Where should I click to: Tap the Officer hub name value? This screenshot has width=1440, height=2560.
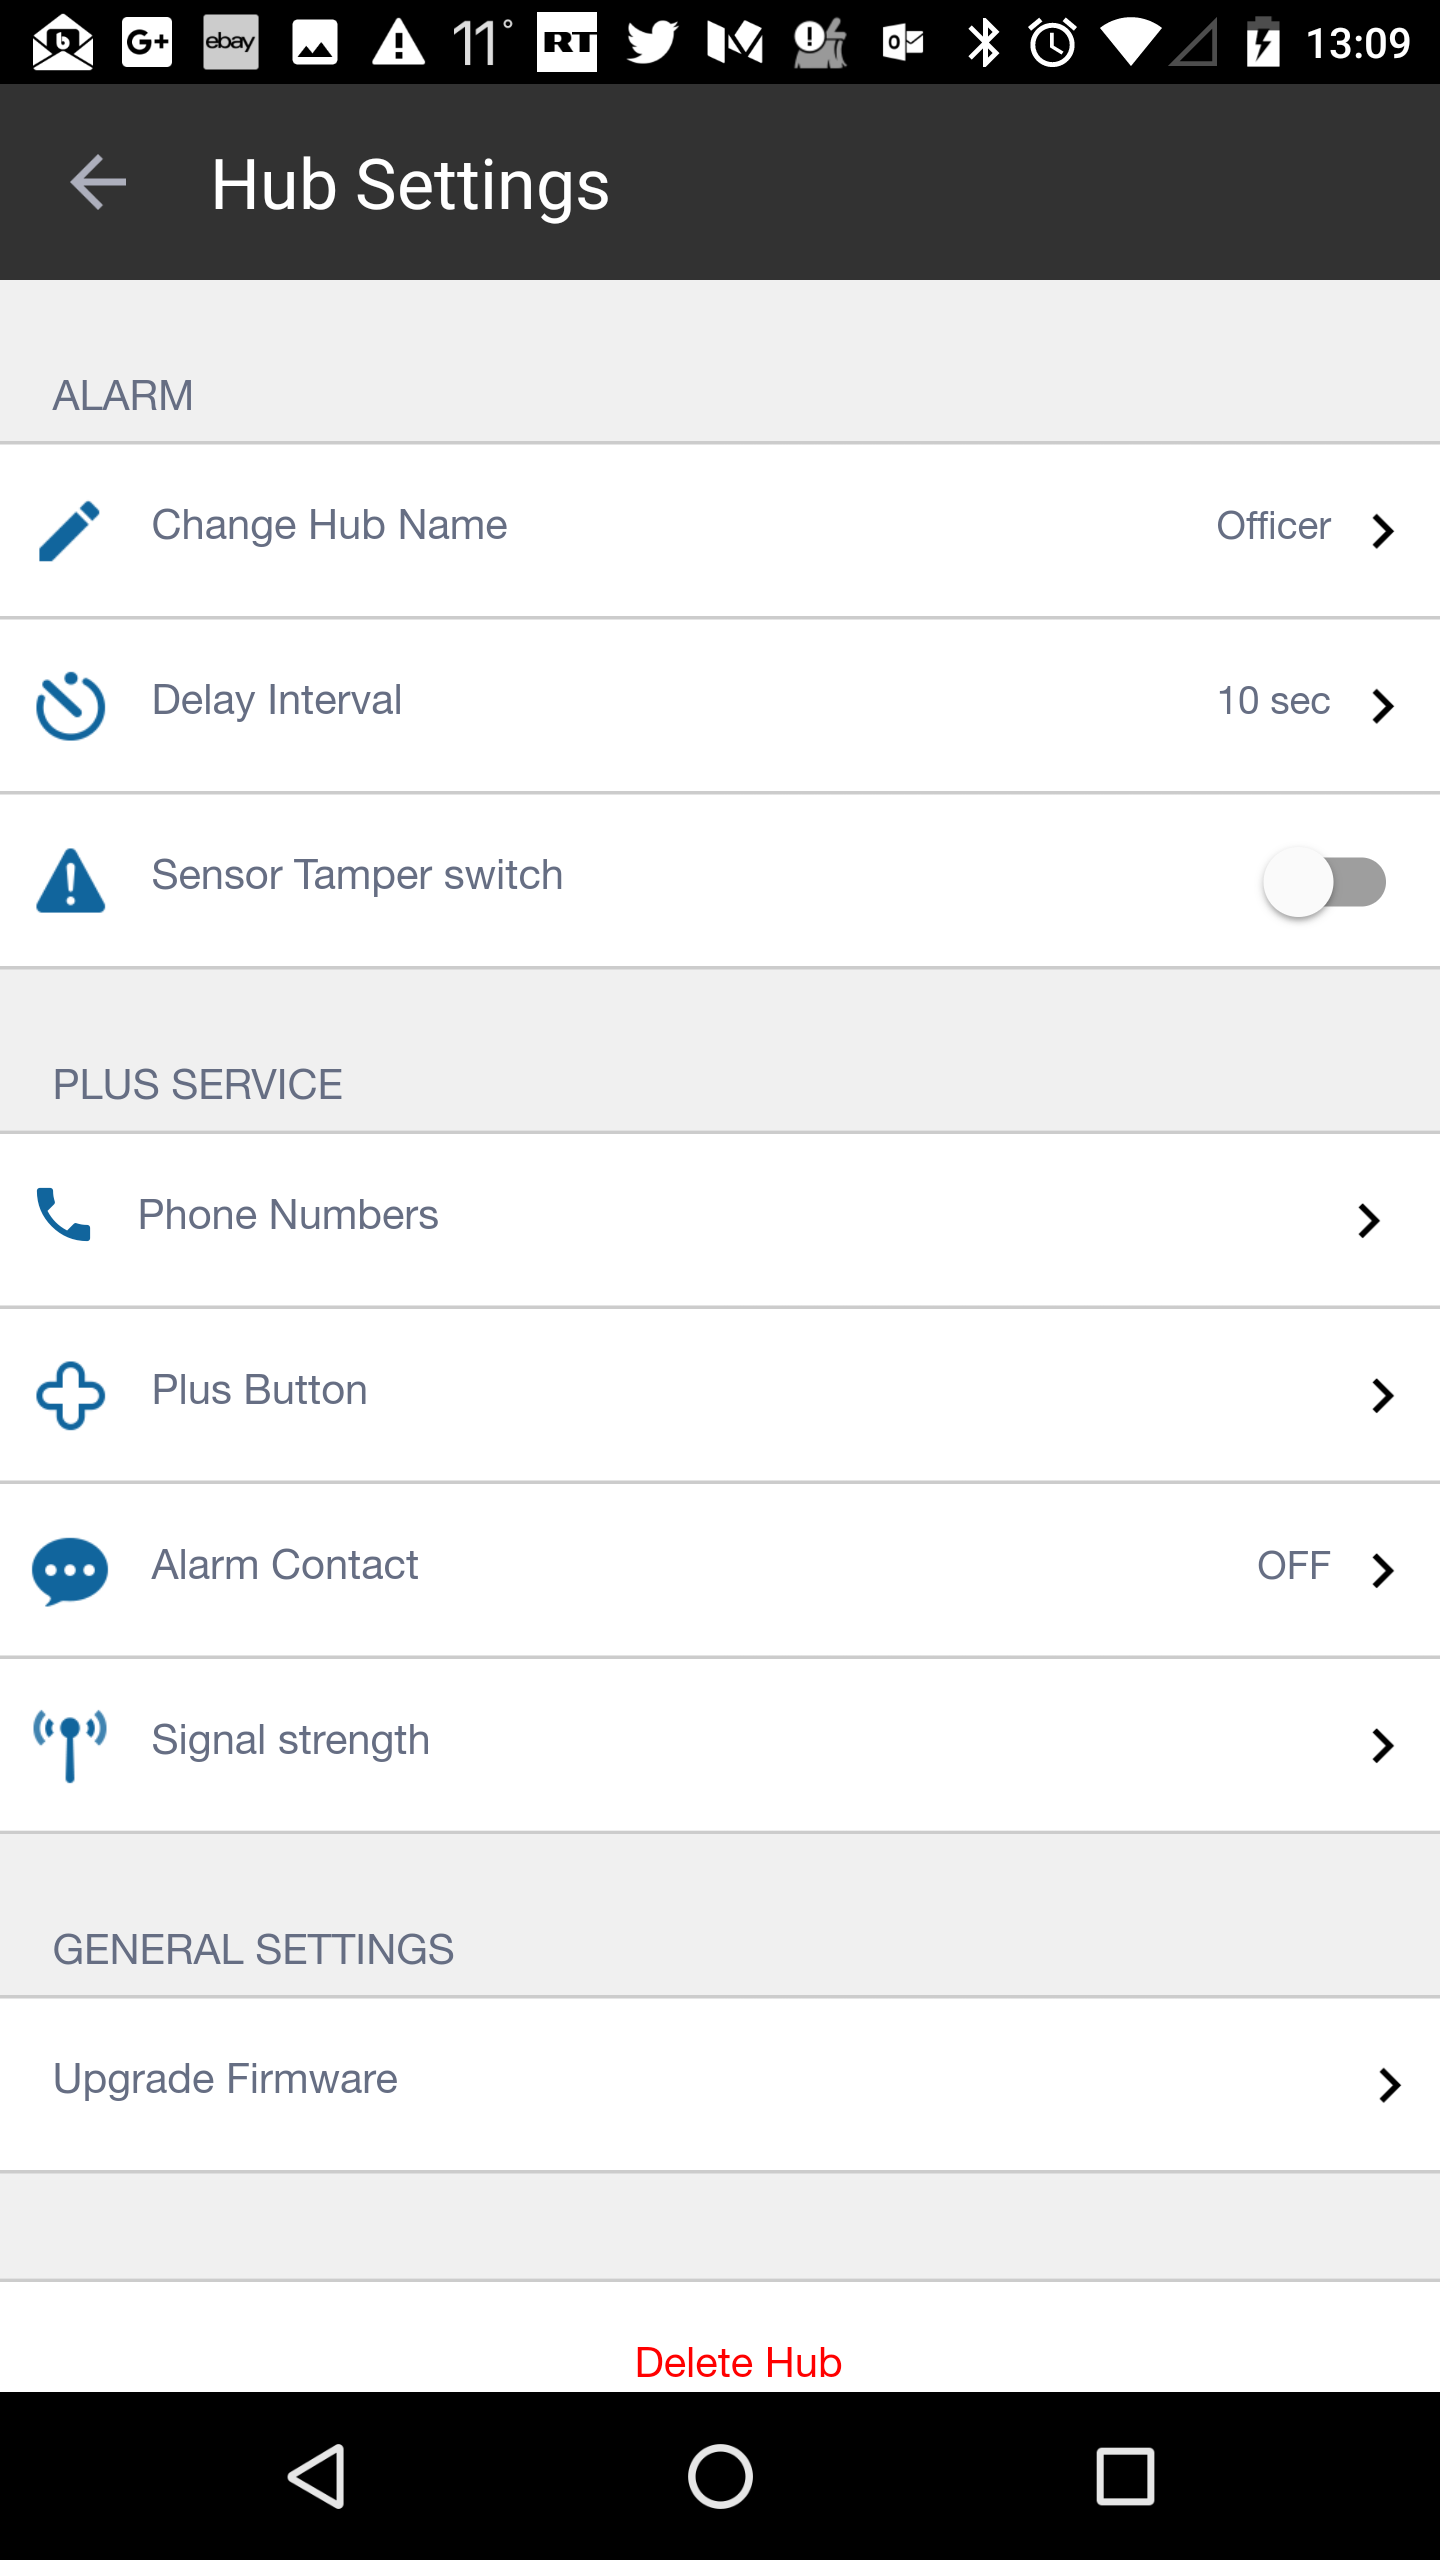pos(1273,526)
